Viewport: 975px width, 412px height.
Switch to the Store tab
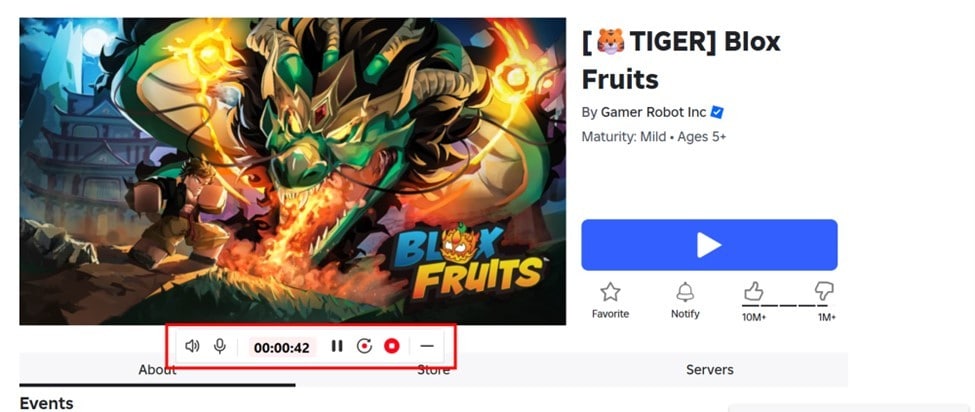(x=433, y=370)
